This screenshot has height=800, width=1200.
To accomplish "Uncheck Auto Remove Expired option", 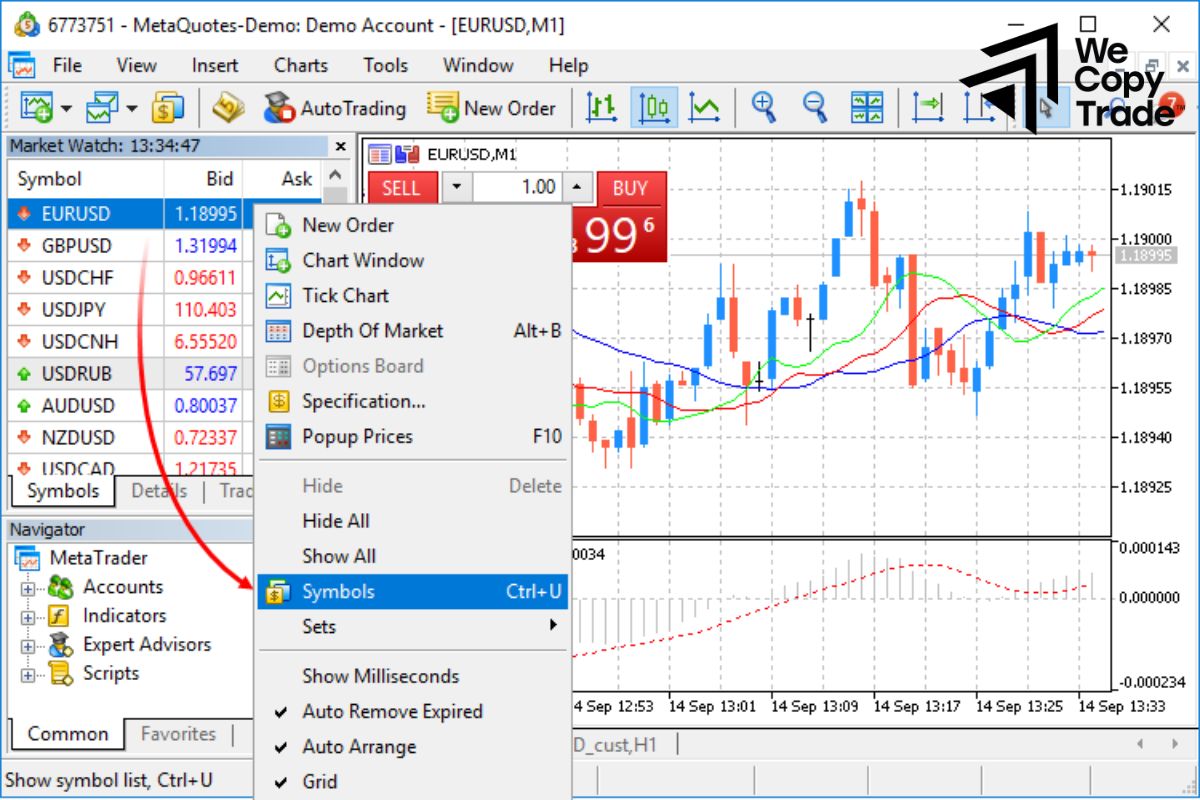I will (x=392, y=712).
